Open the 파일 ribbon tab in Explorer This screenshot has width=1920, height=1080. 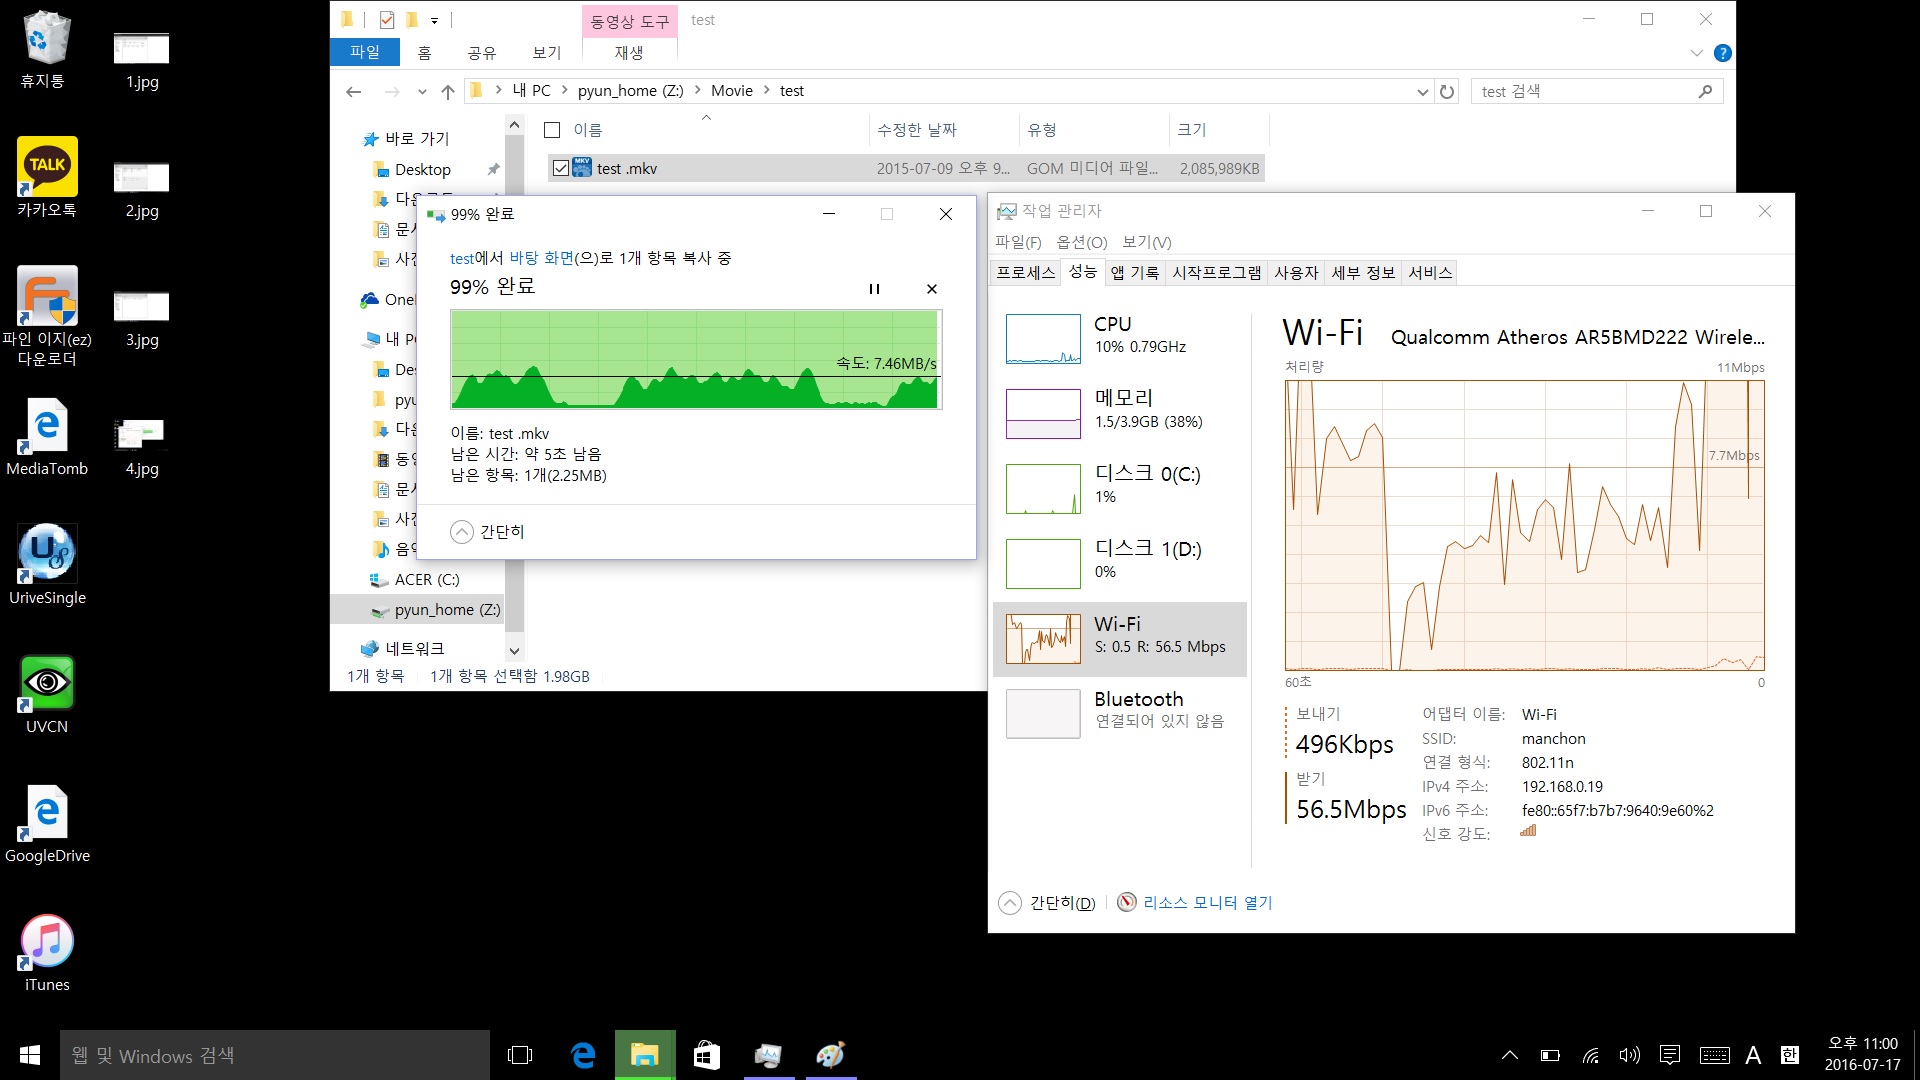click(x=365, y=52)
